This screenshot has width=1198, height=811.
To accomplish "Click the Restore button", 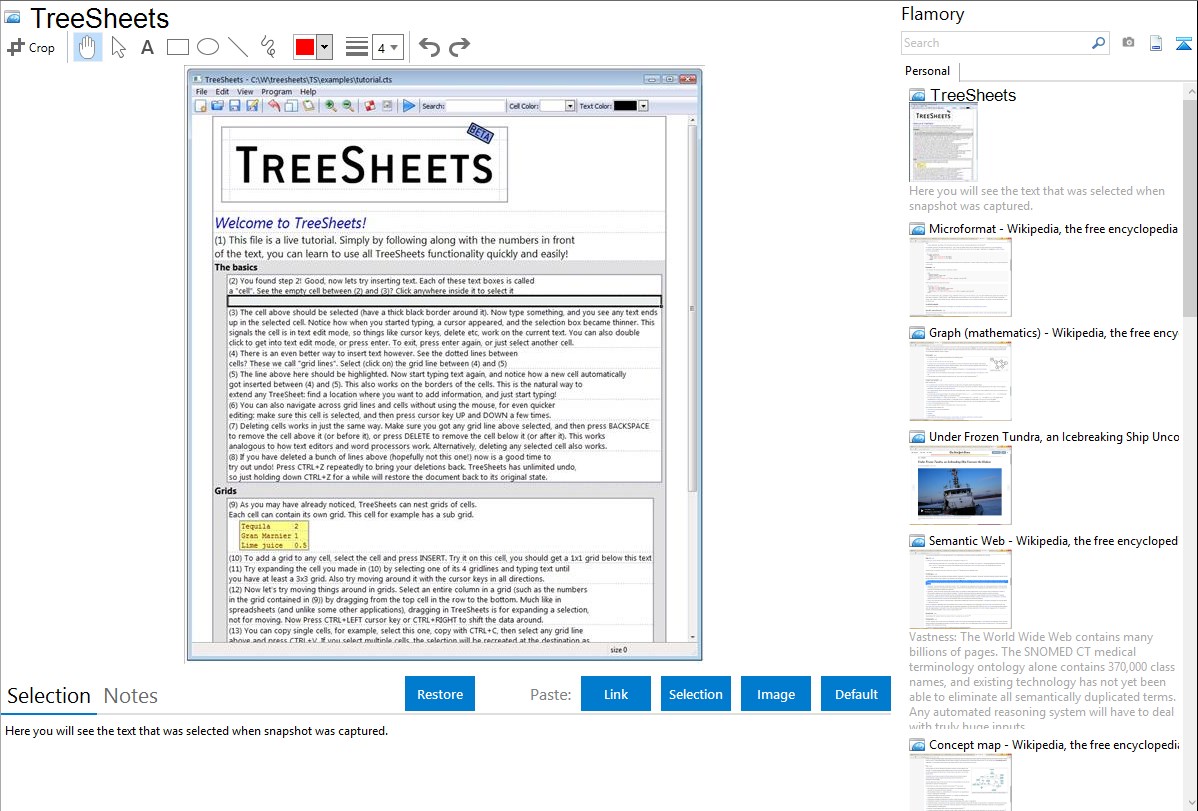I will point(440,694).
